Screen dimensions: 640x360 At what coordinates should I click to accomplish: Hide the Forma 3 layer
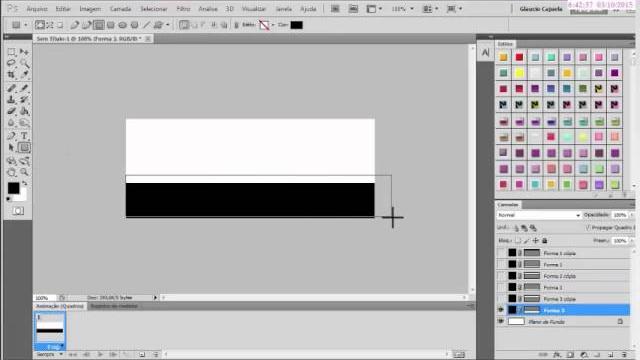(501, 310)
